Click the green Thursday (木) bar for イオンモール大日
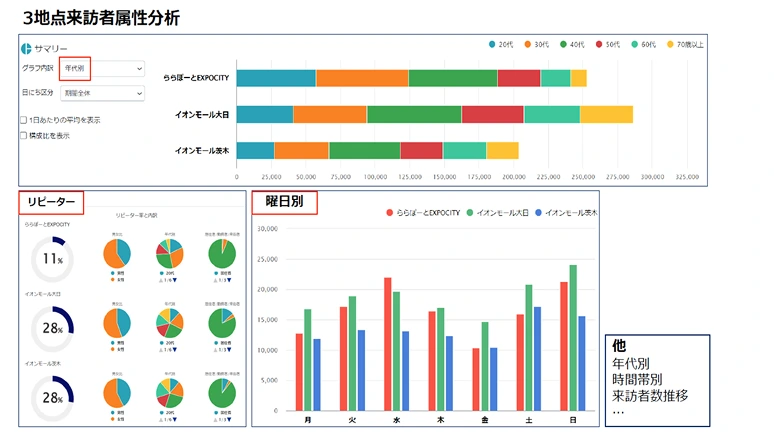The height and width of the screenshot is (433, 774). point(441,359)
